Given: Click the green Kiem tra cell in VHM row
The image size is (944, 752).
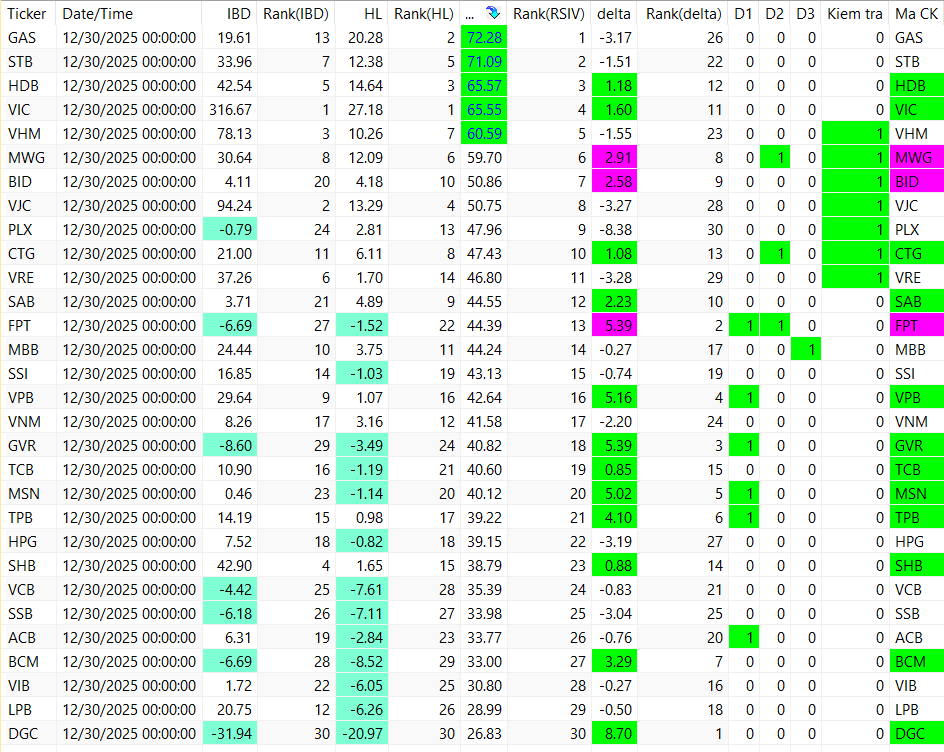Looking at the screenshot, I should click(855, 134).
